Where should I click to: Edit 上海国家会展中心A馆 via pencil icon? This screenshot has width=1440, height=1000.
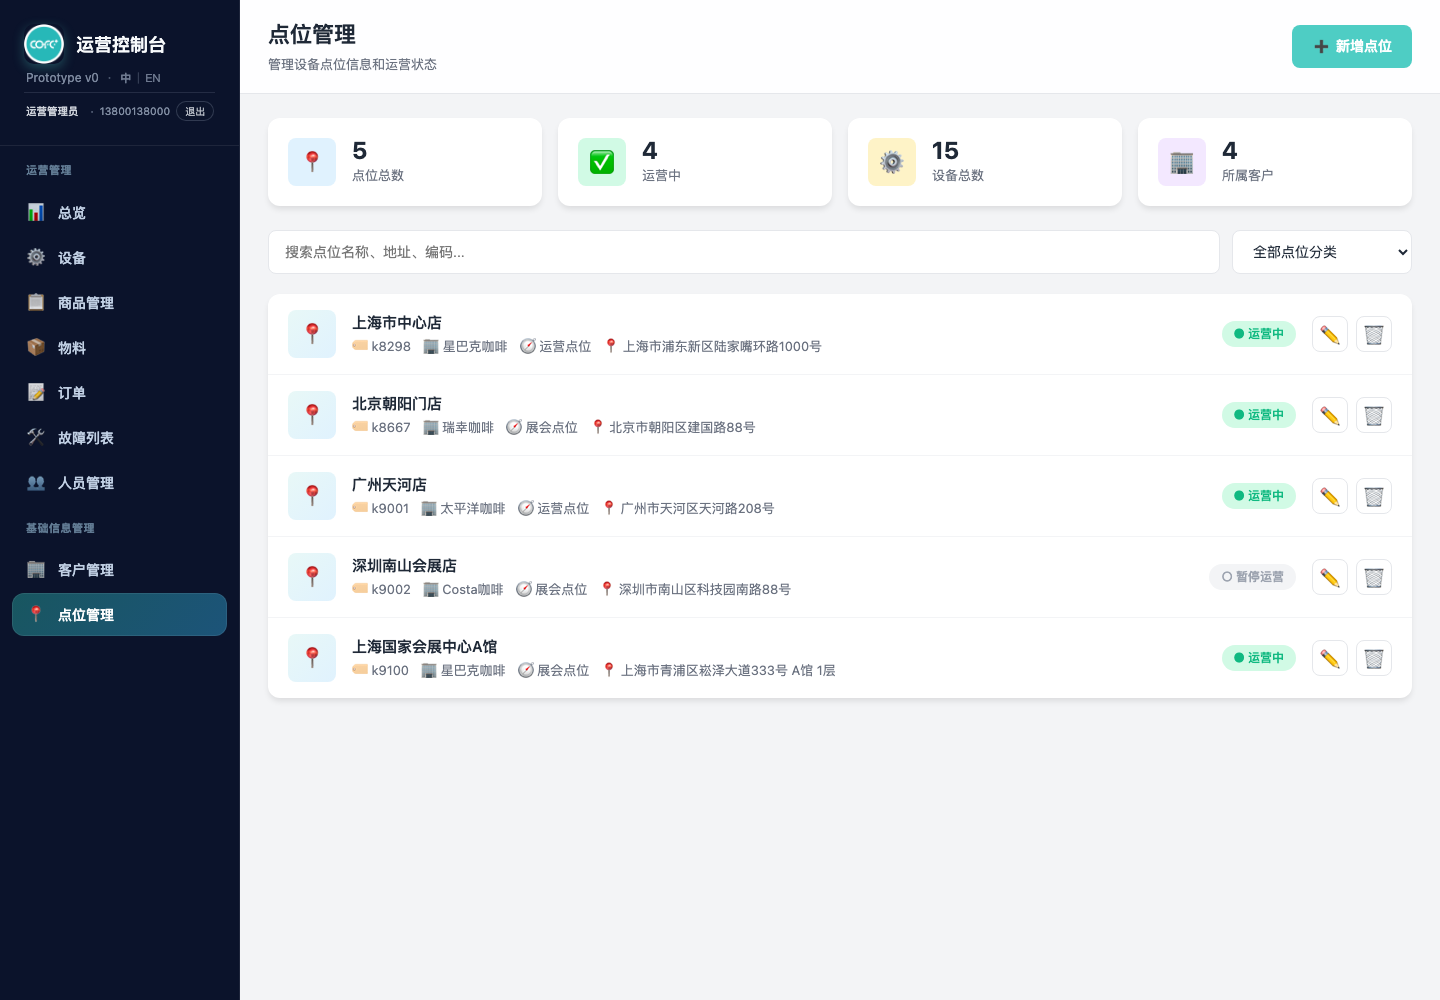pyautogui.click(x=1330, y=658)
